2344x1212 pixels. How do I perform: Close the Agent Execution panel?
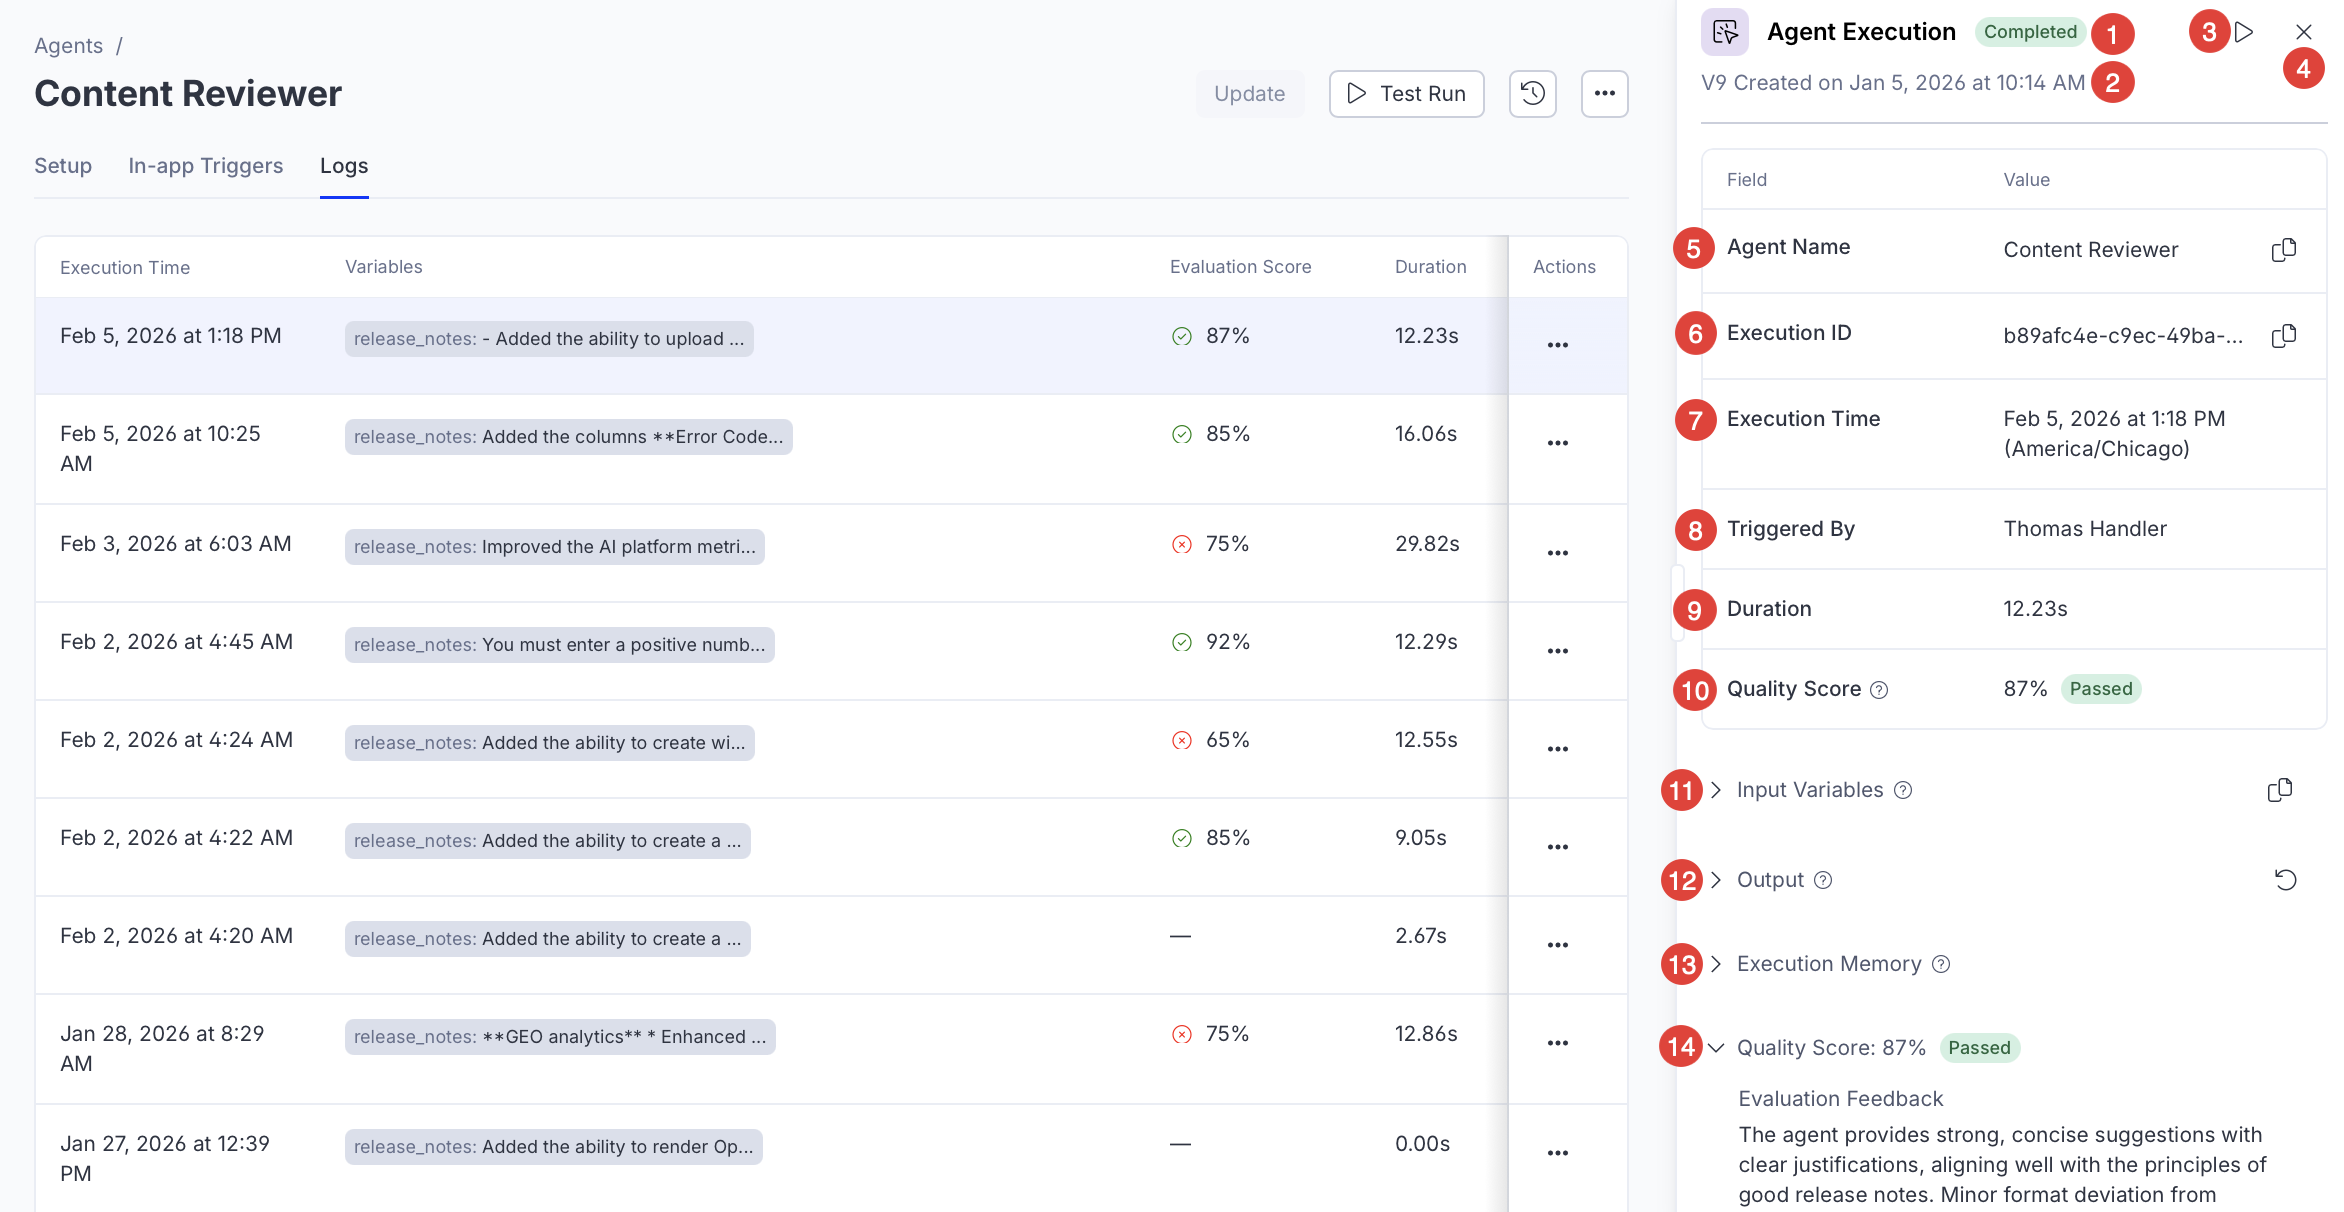pos(2303,32)
